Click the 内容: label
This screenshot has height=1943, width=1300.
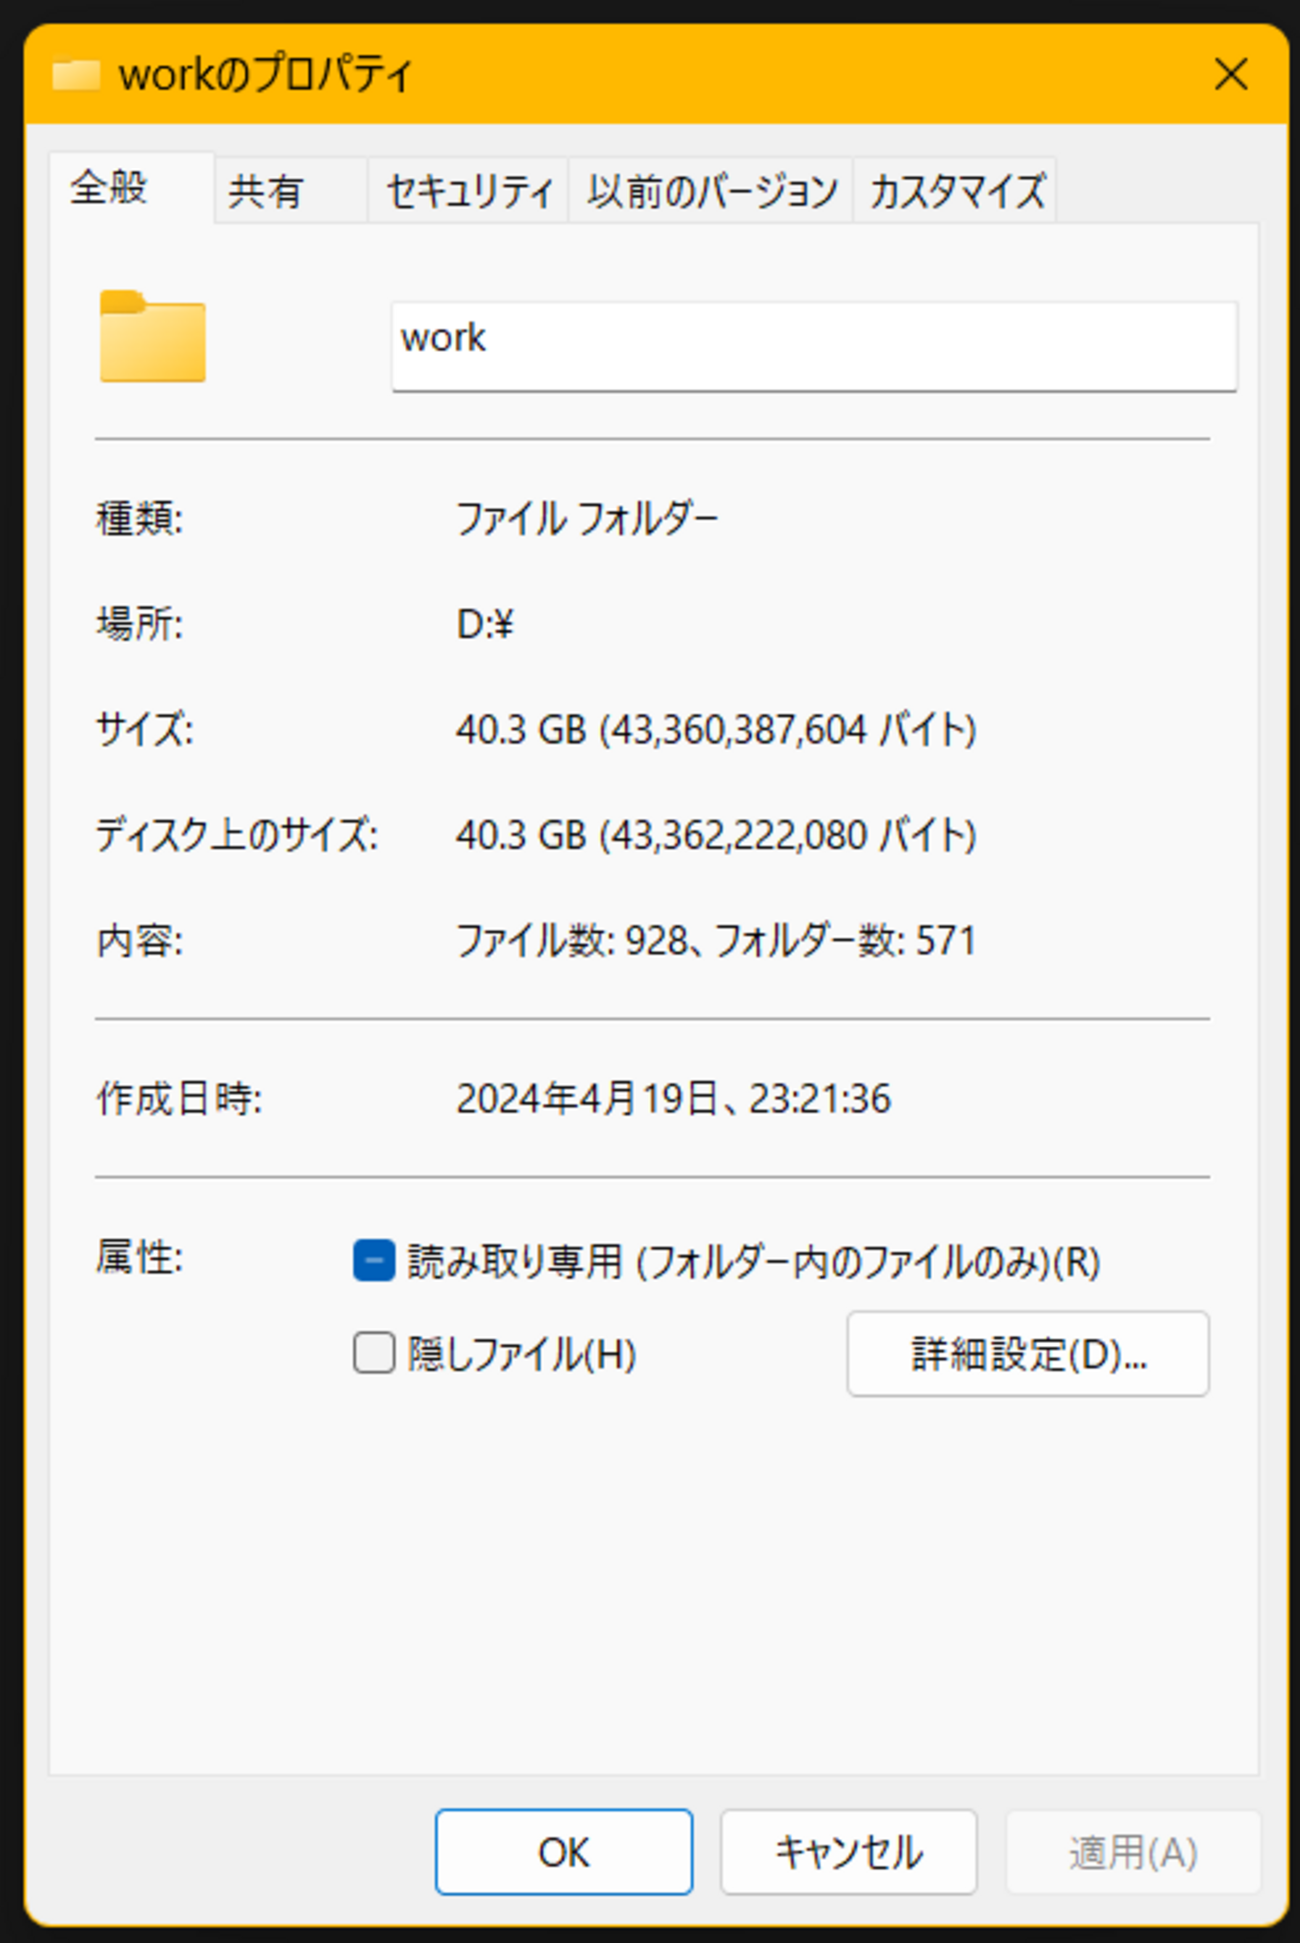click(x=139, y=941)
